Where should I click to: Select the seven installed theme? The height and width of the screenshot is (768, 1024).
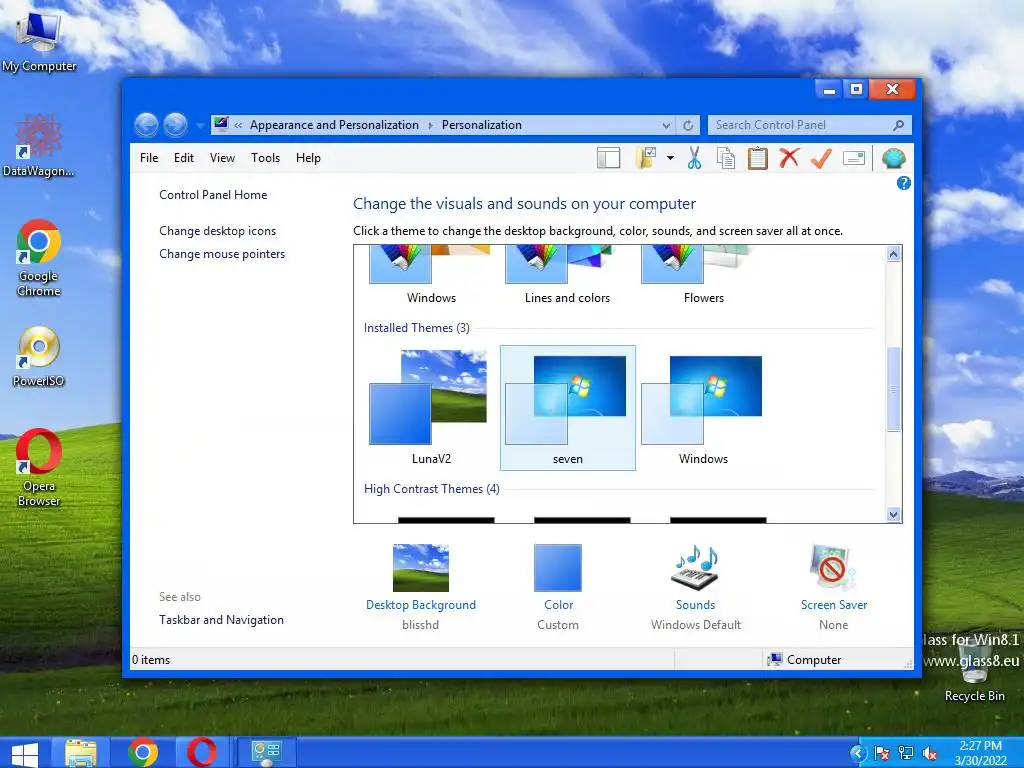pos(568,408)
